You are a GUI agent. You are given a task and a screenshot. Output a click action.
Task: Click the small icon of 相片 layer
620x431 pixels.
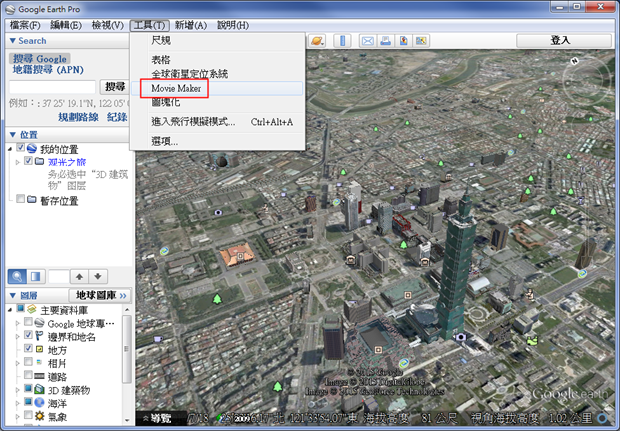[x=39, y=361]
